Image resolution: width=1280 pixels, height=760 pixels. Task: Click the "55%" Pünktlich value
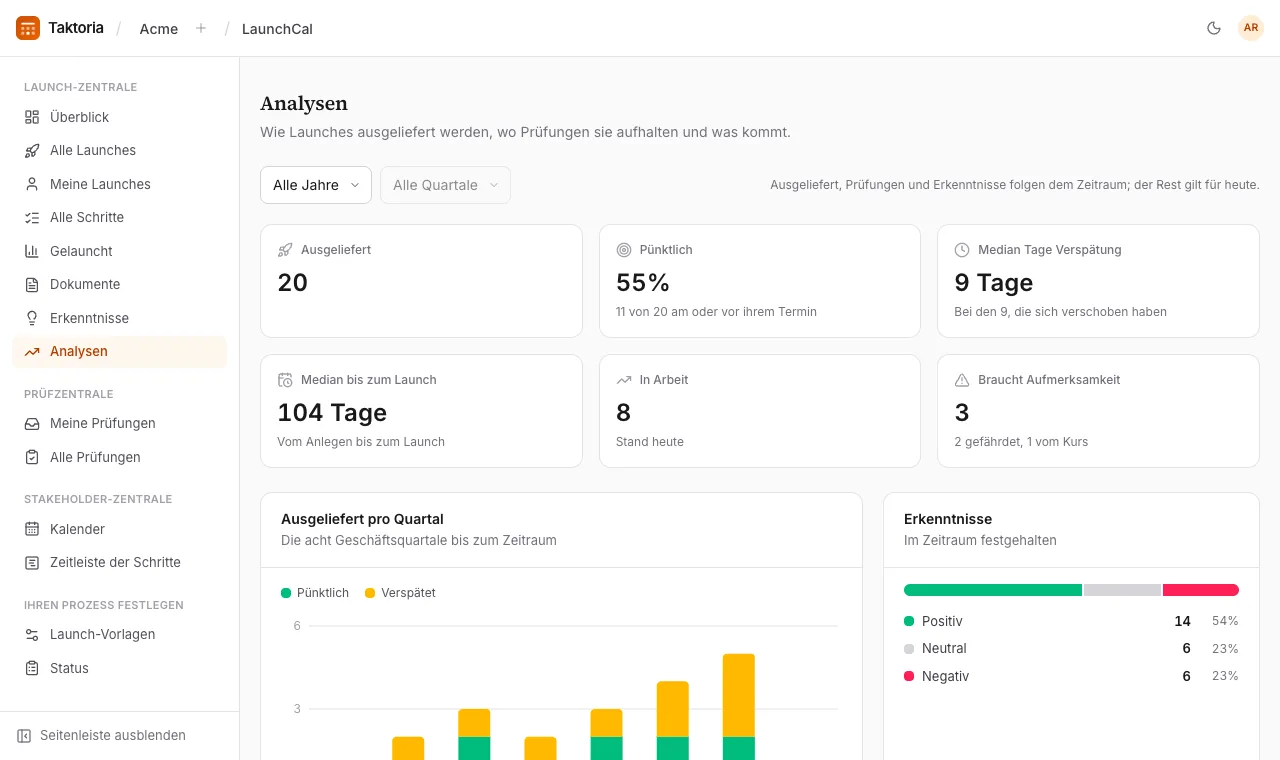coord(643,282)
